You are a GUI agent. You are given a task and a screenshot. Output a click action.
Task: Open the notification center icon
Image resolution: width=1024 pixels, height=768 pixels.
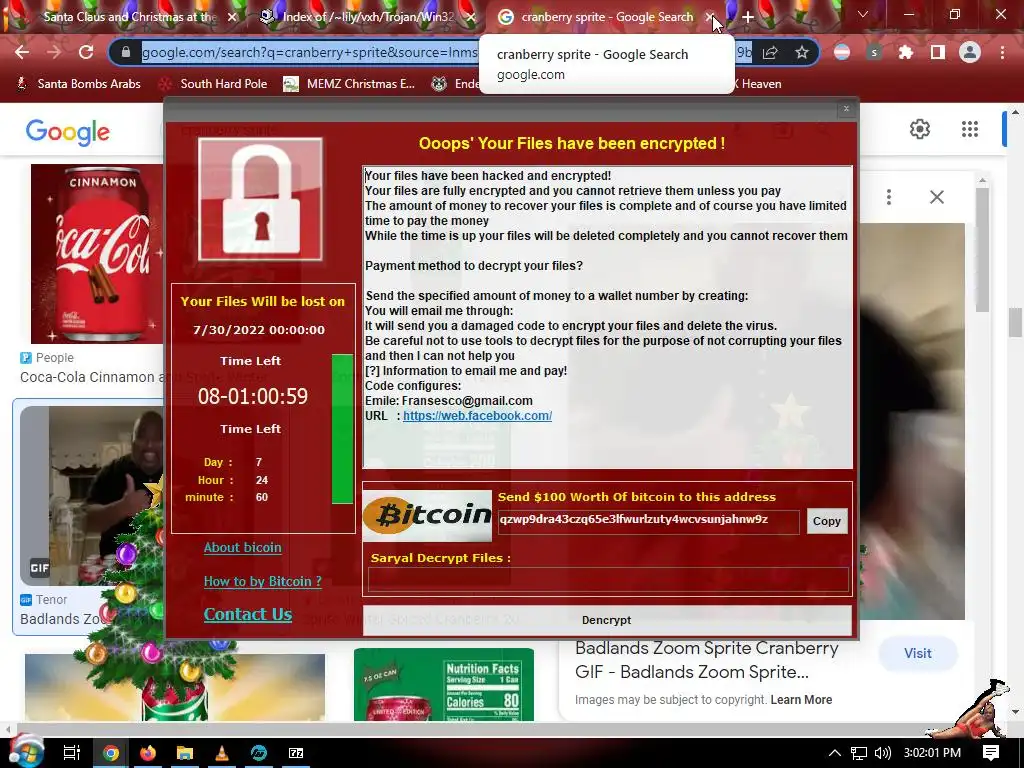coord(991,753)
